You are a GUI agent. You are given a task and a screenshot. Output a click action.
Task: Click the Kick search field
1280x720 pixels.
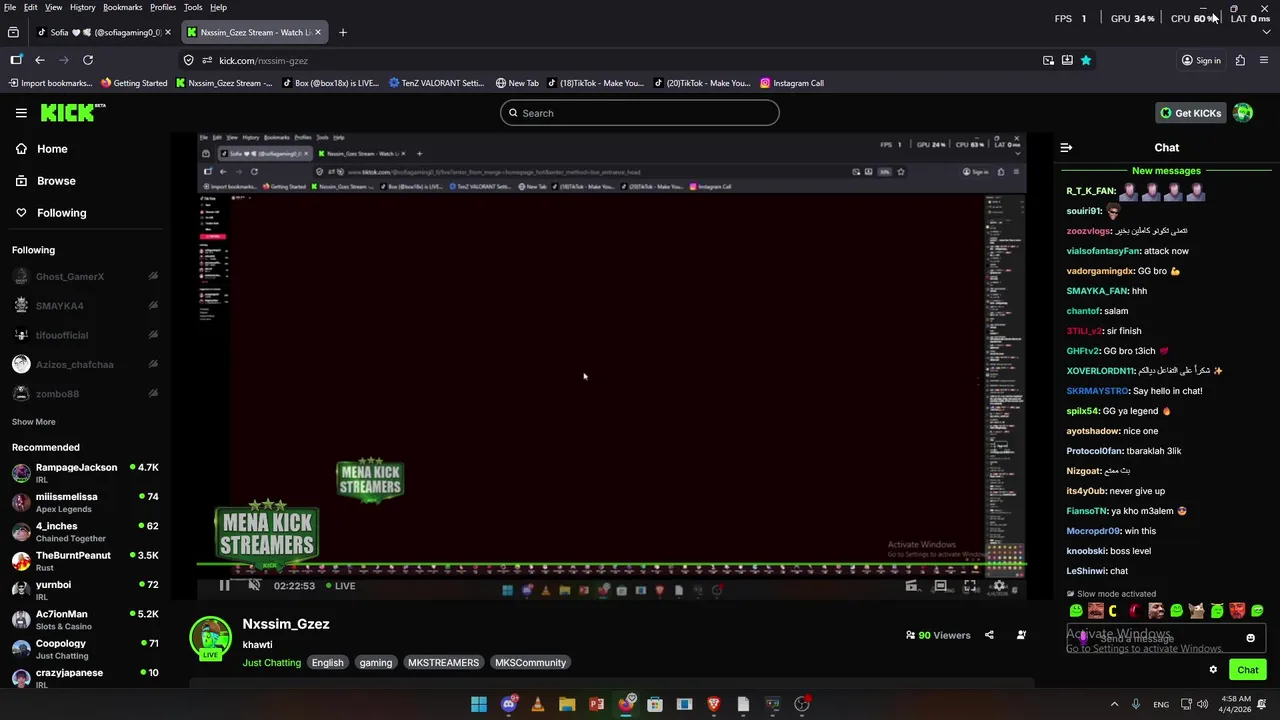640,113
